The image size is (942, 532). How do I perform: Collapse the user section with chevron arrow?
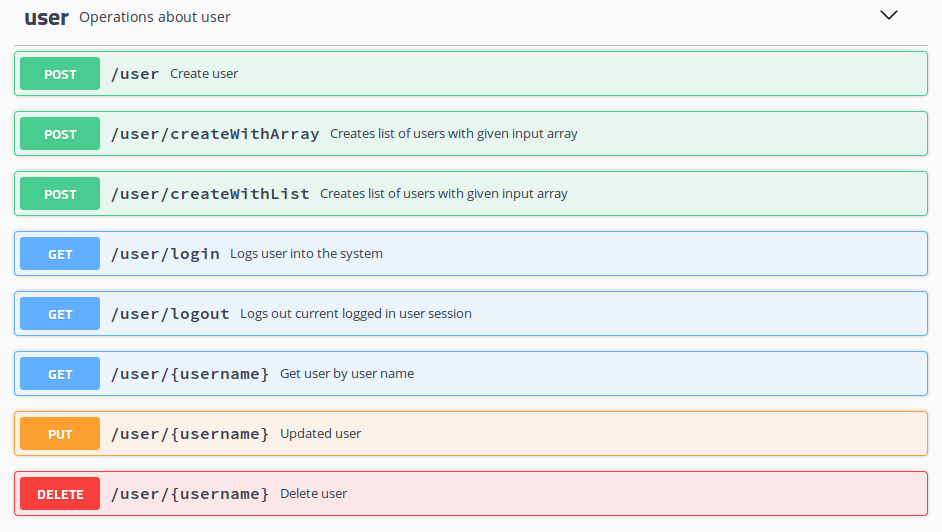(889, 15)
